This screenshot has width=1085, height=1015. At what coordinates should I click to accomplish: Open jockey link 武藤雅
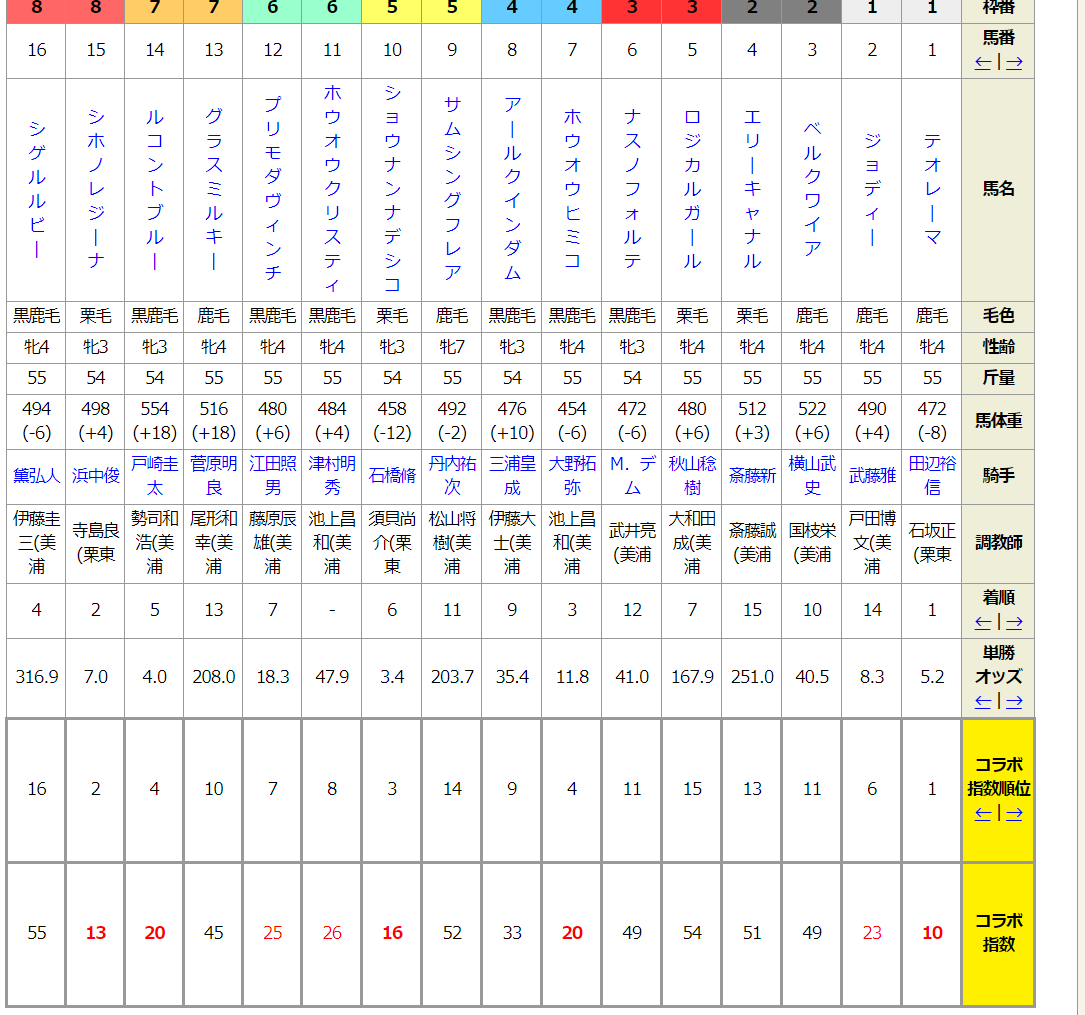pyautogui.click(x=872, y=476)
